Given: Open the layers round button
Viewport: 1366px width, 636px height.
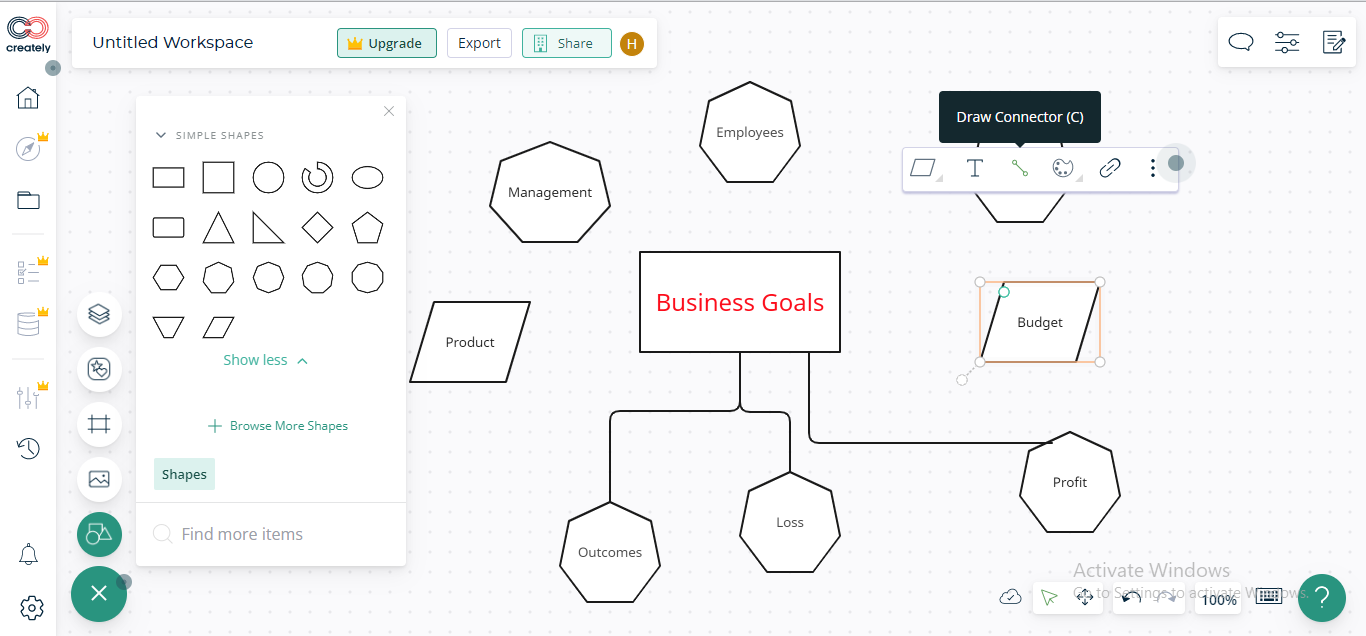Looking at the screenshot, I should tap(99, 314).
